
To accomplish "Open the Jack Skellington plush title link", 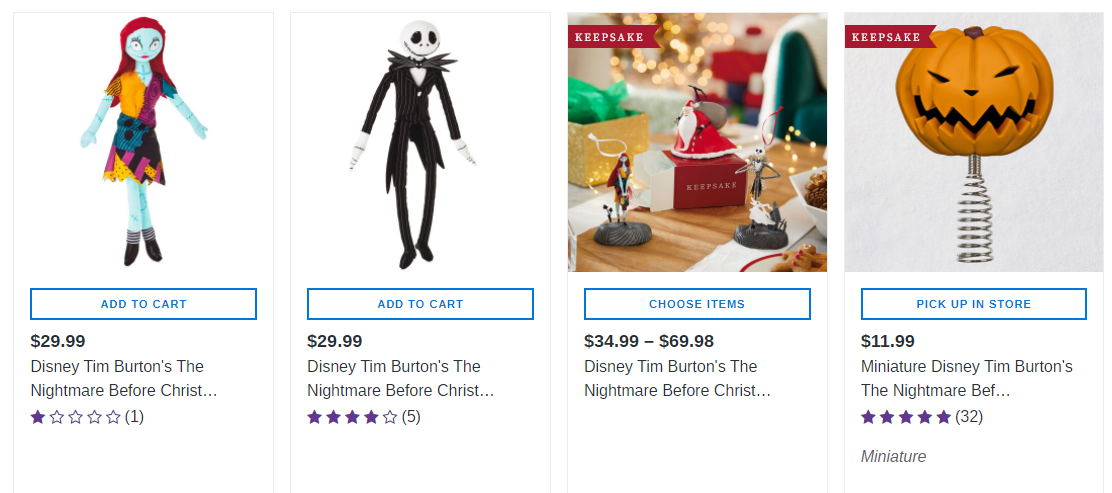I will (x=400, y=378).
